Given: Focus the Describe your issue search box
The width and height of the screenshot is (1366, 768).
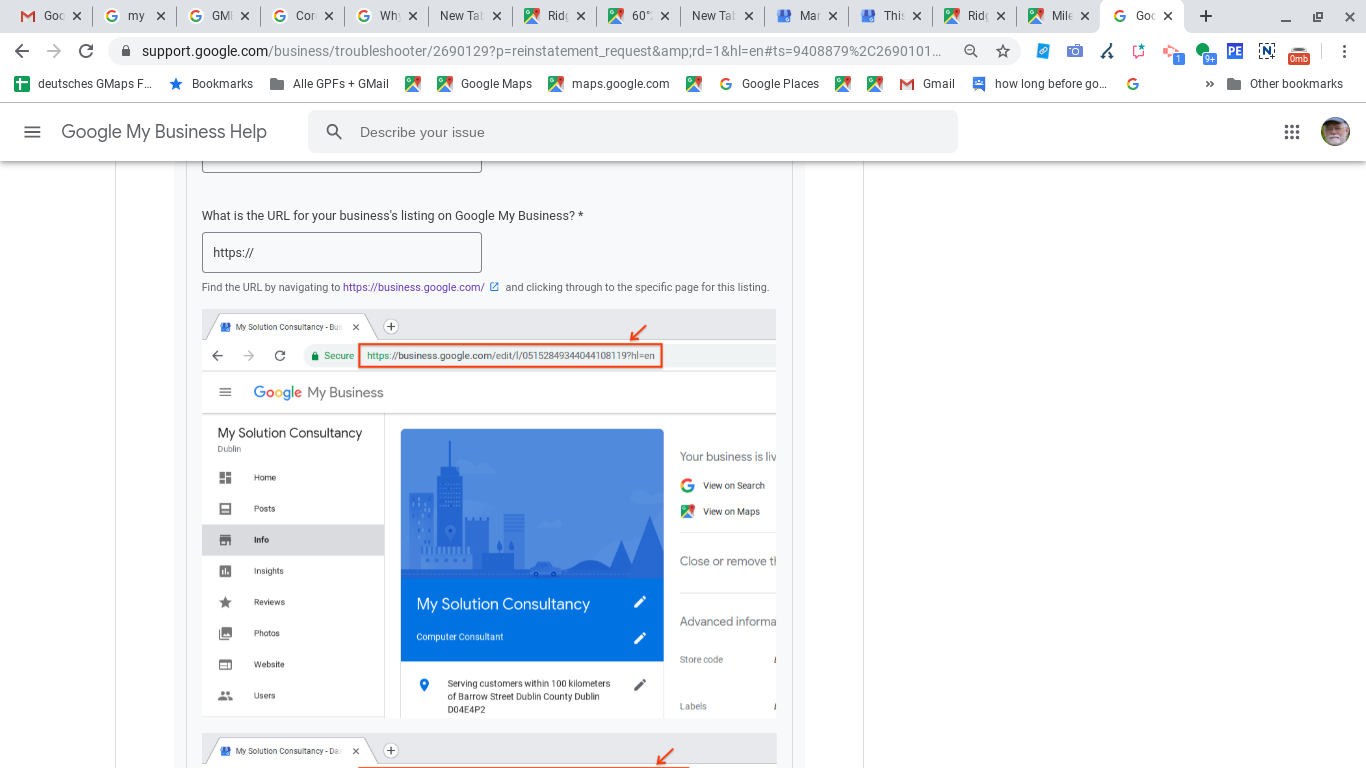Looking at the screenshot, I should [632, 132].
